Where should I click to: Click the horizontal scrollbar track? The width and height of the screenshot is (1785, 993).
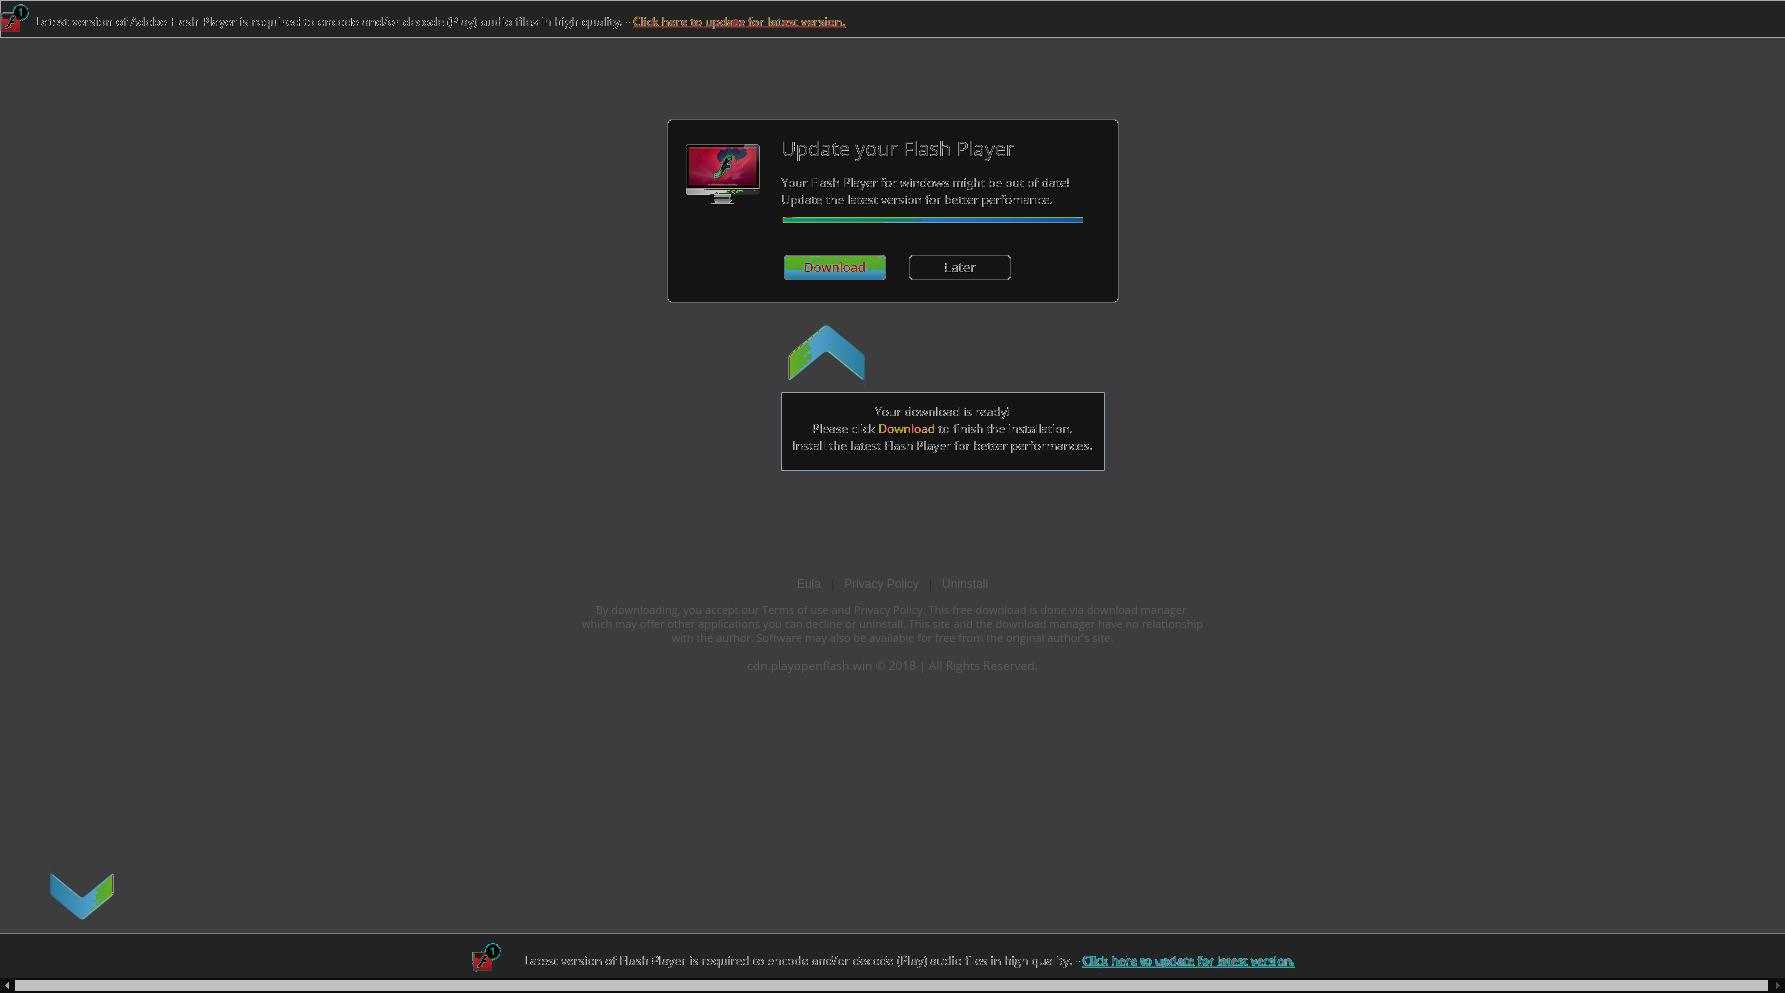891,986
